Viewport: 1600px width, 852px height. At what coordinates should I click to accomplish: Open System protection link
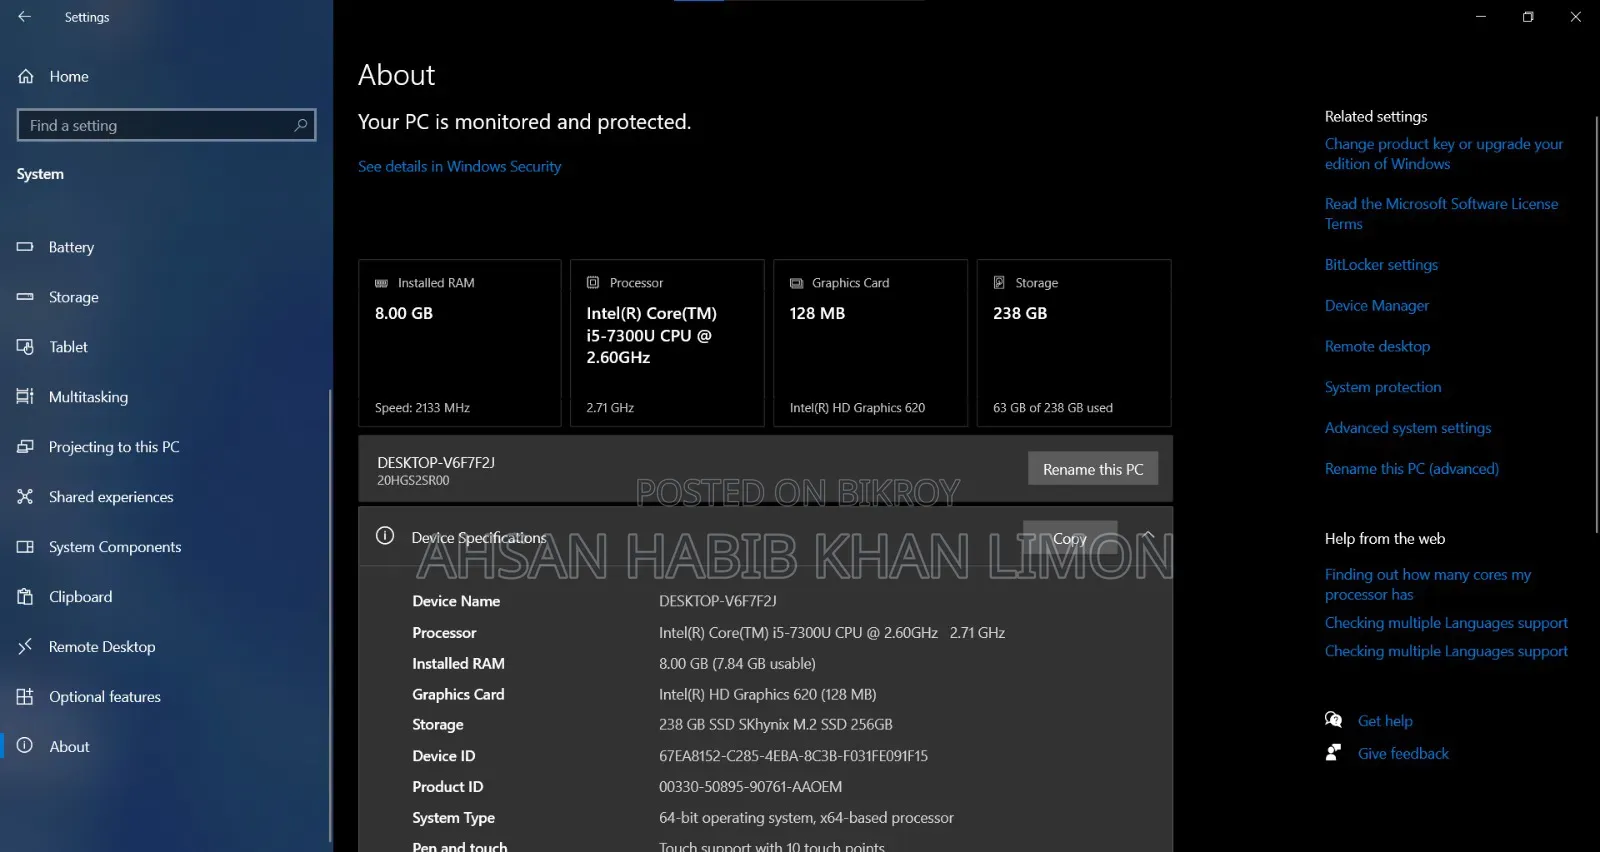pyautogui.click(x=1383, y=388)
